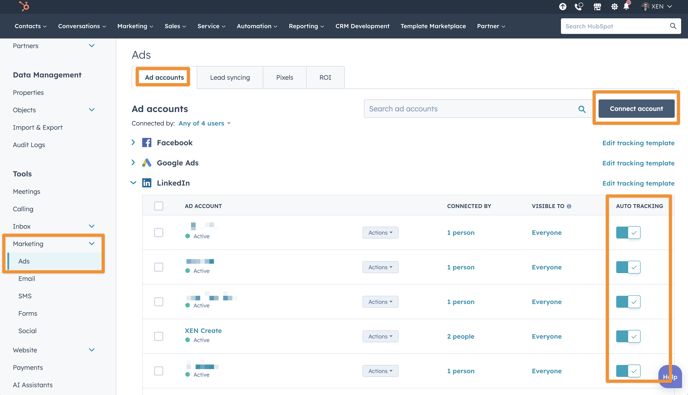
Task: Click the 2 people link
Action: 460,336
